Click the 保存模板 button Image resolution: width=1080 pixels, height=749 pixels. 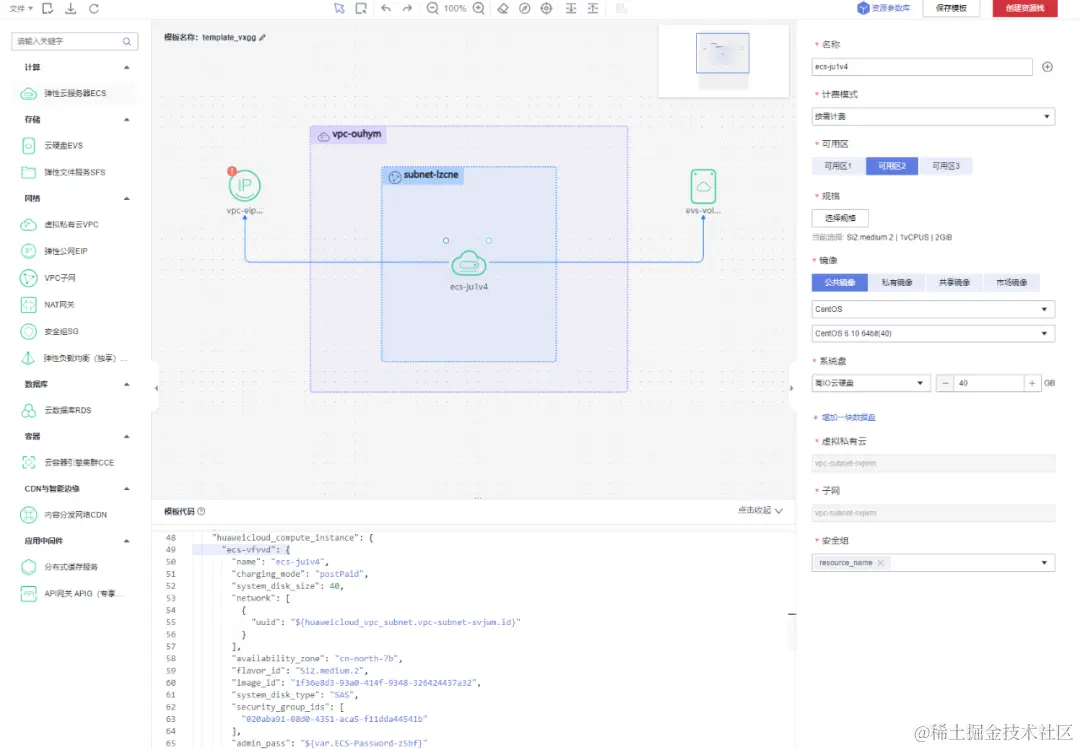point(951,8)
